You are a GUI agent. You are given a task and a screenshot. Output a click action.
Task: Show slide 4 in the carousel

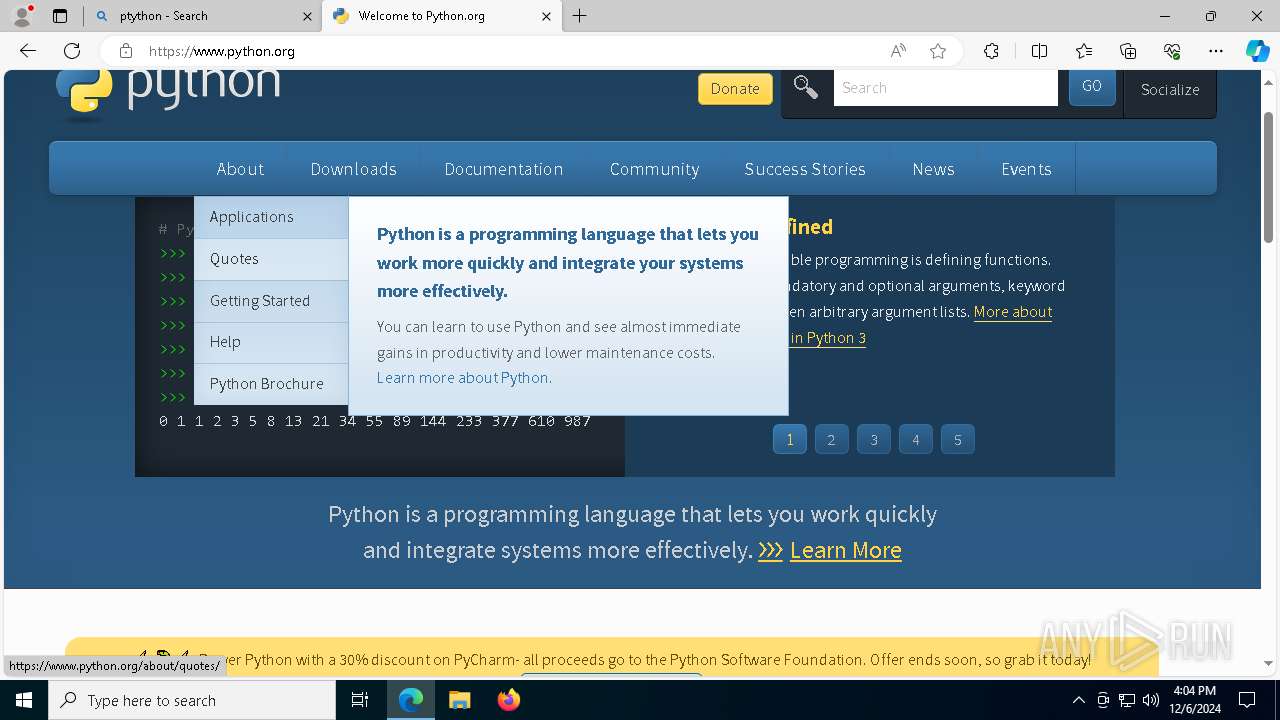(x=916, y=440)
